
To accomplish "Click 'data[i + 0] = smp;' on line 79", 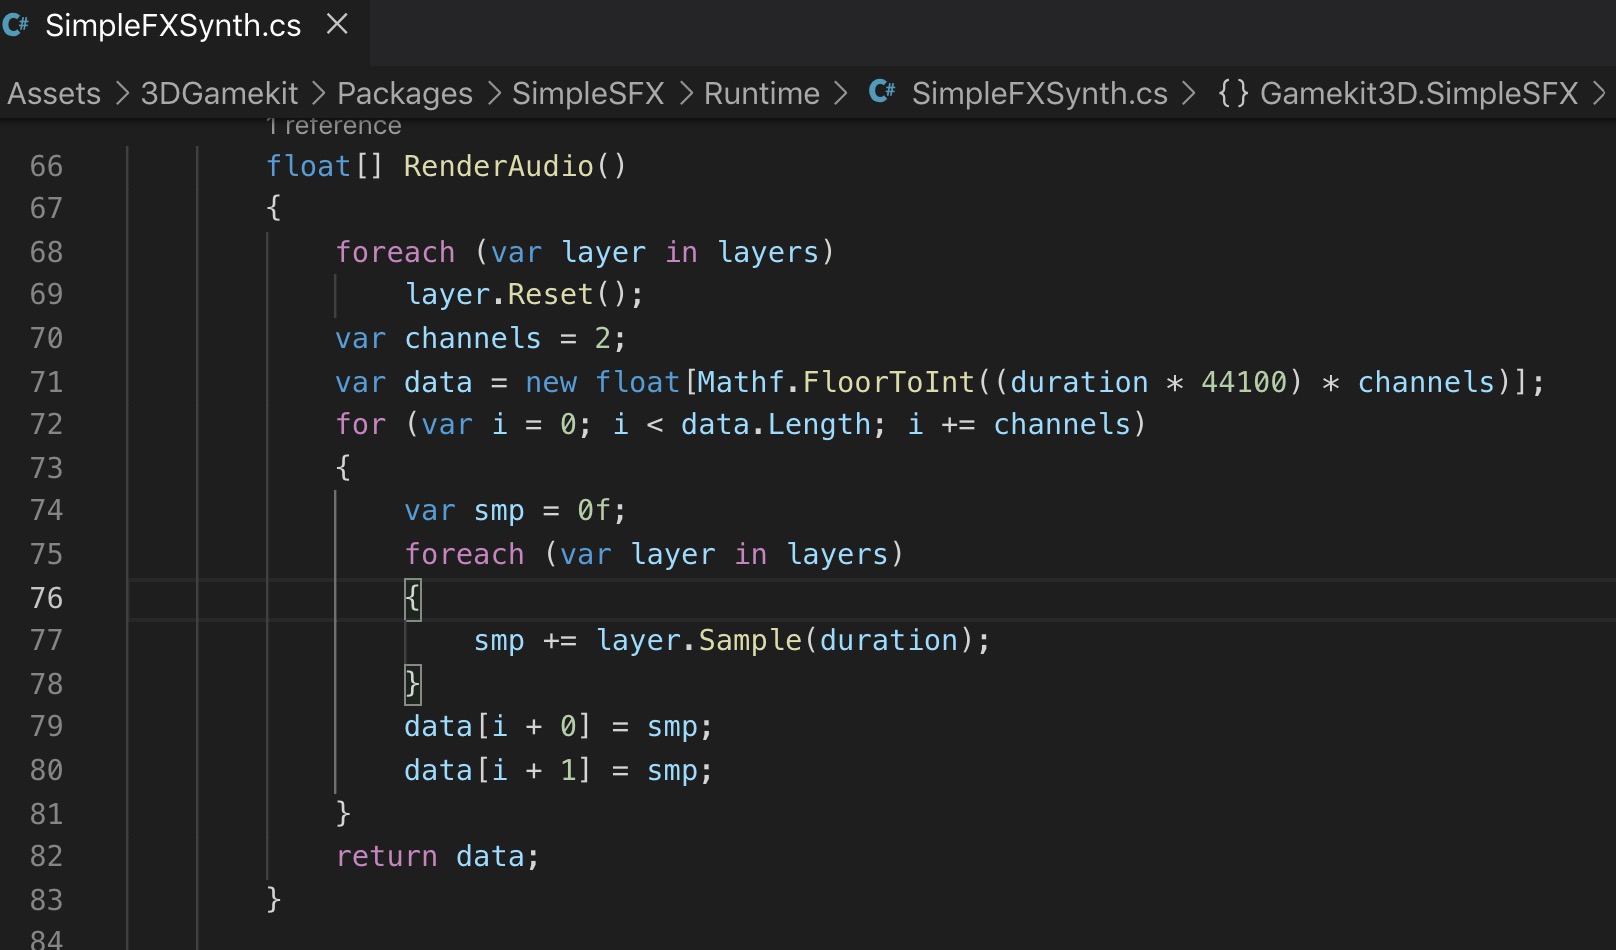I will click(x=558, y=726).
